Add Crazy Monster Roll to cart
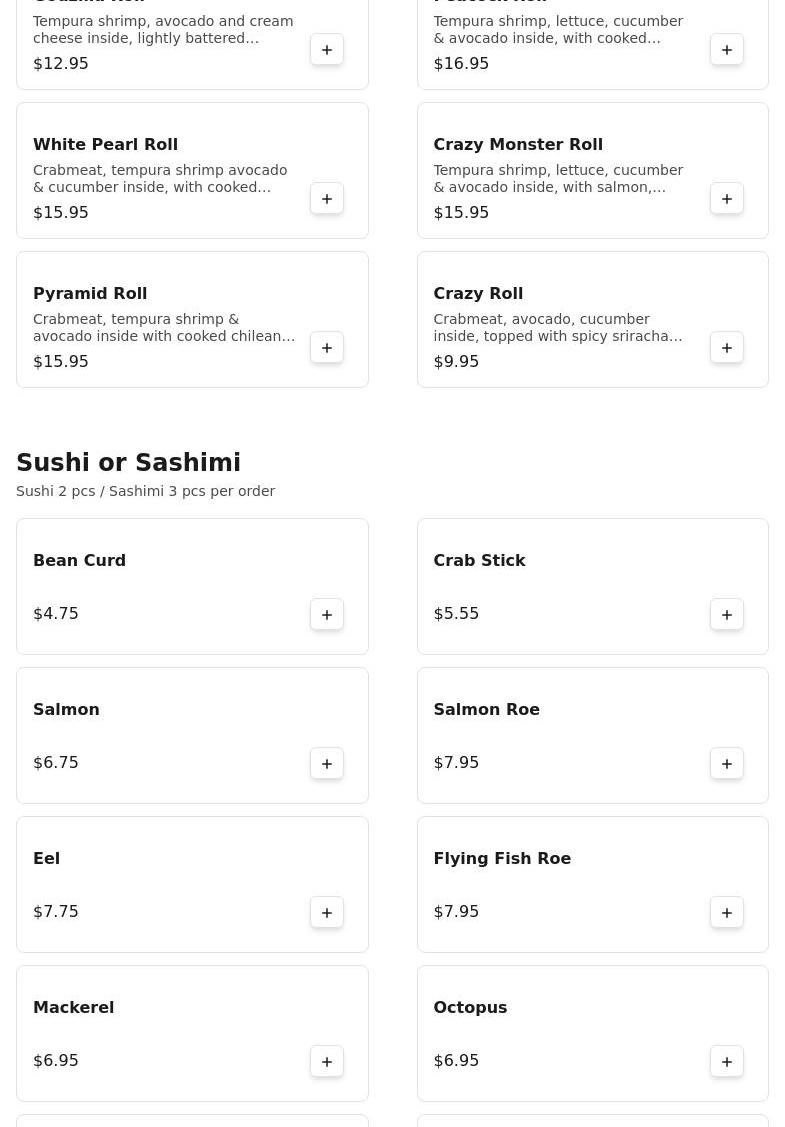 (727, 199)
